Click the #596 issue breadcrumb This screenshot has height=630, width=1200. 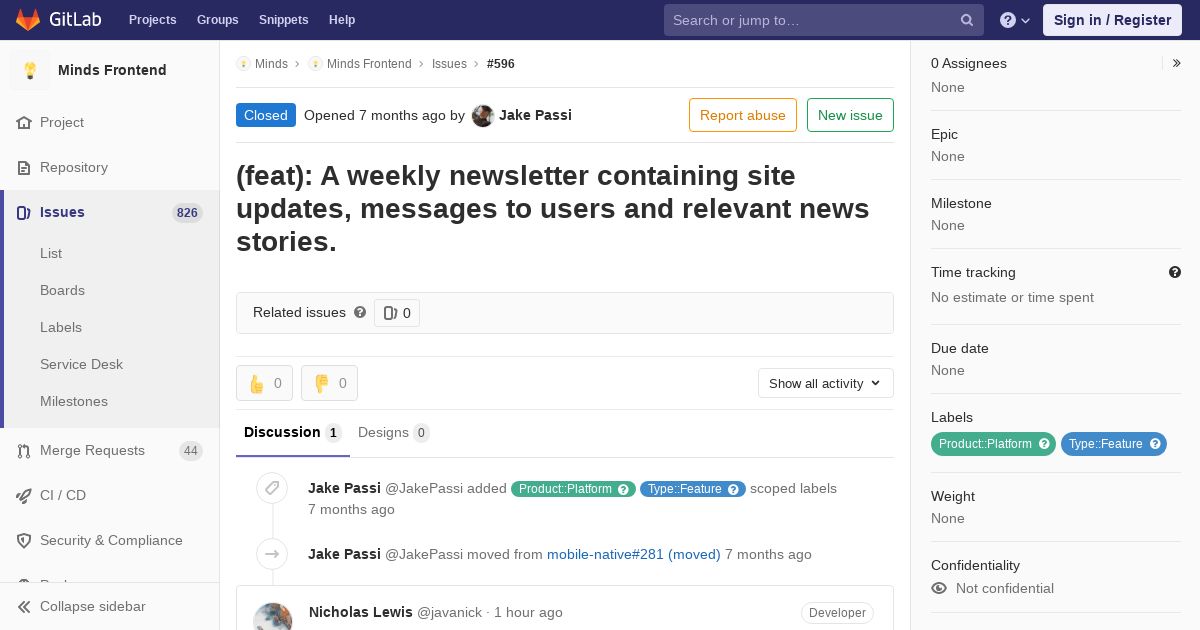tap(501, 63)
